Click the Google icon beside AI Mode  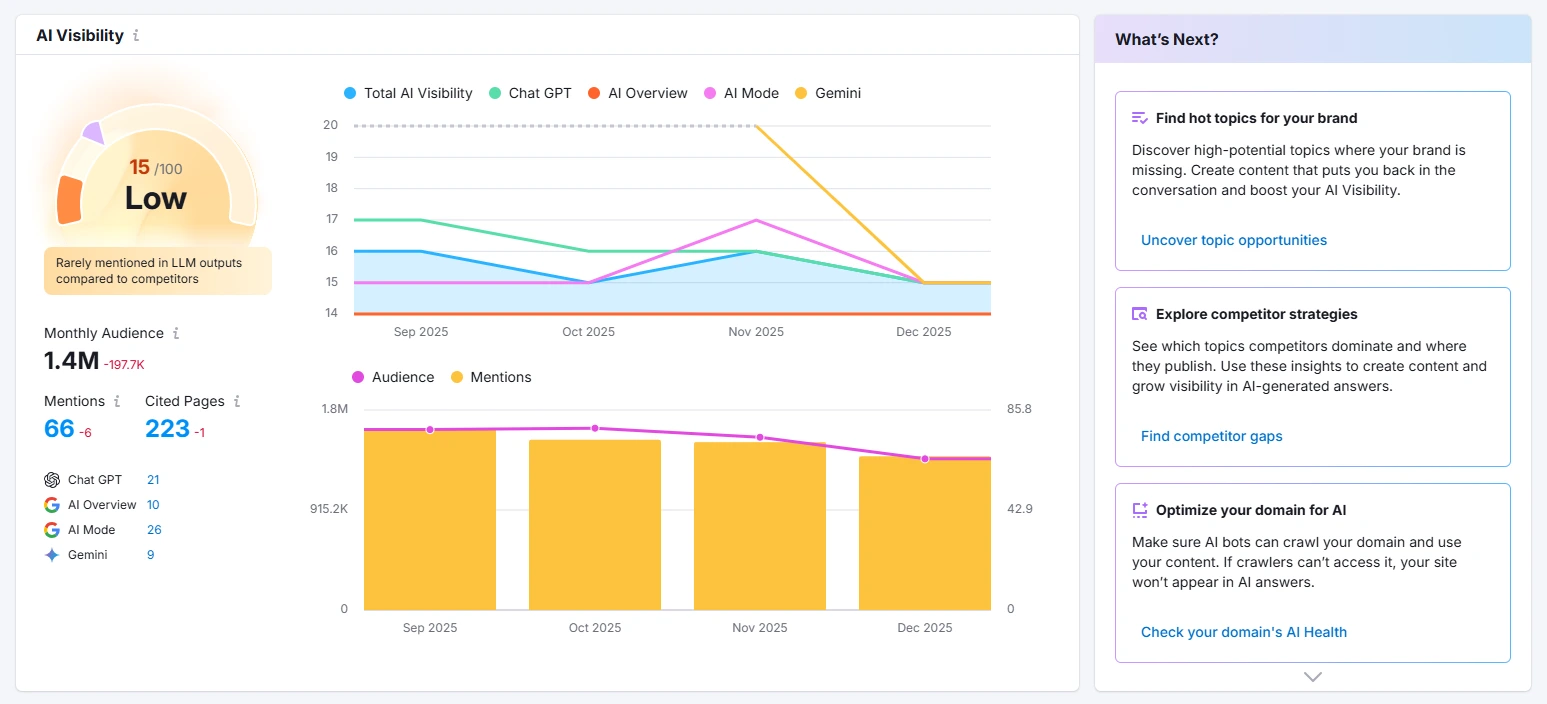coord(52,530)
